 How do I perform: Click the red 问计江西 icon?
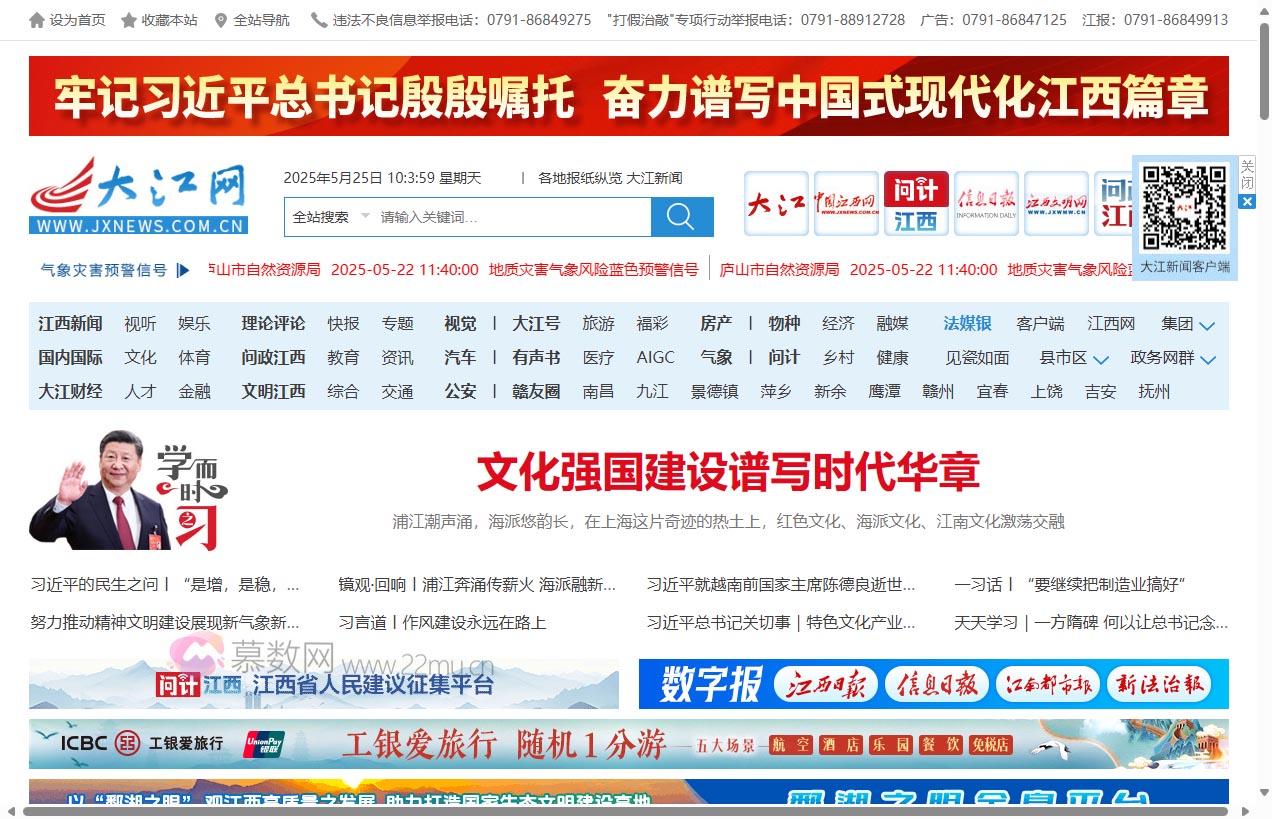click(x=915, y=204)
